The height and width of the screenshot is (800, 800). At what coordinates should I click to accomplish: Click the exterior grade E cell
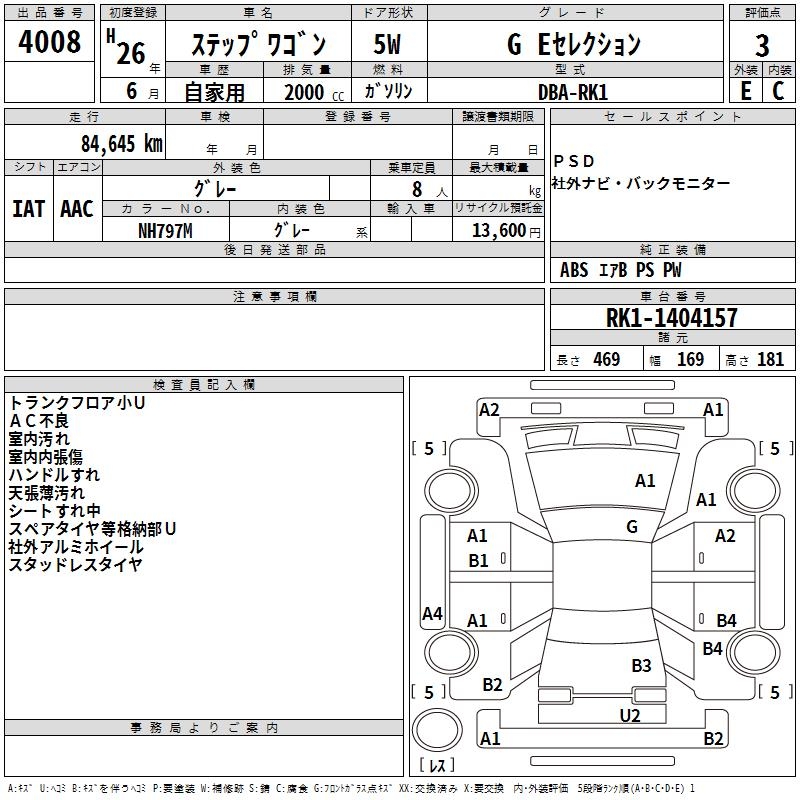[745, 90]
